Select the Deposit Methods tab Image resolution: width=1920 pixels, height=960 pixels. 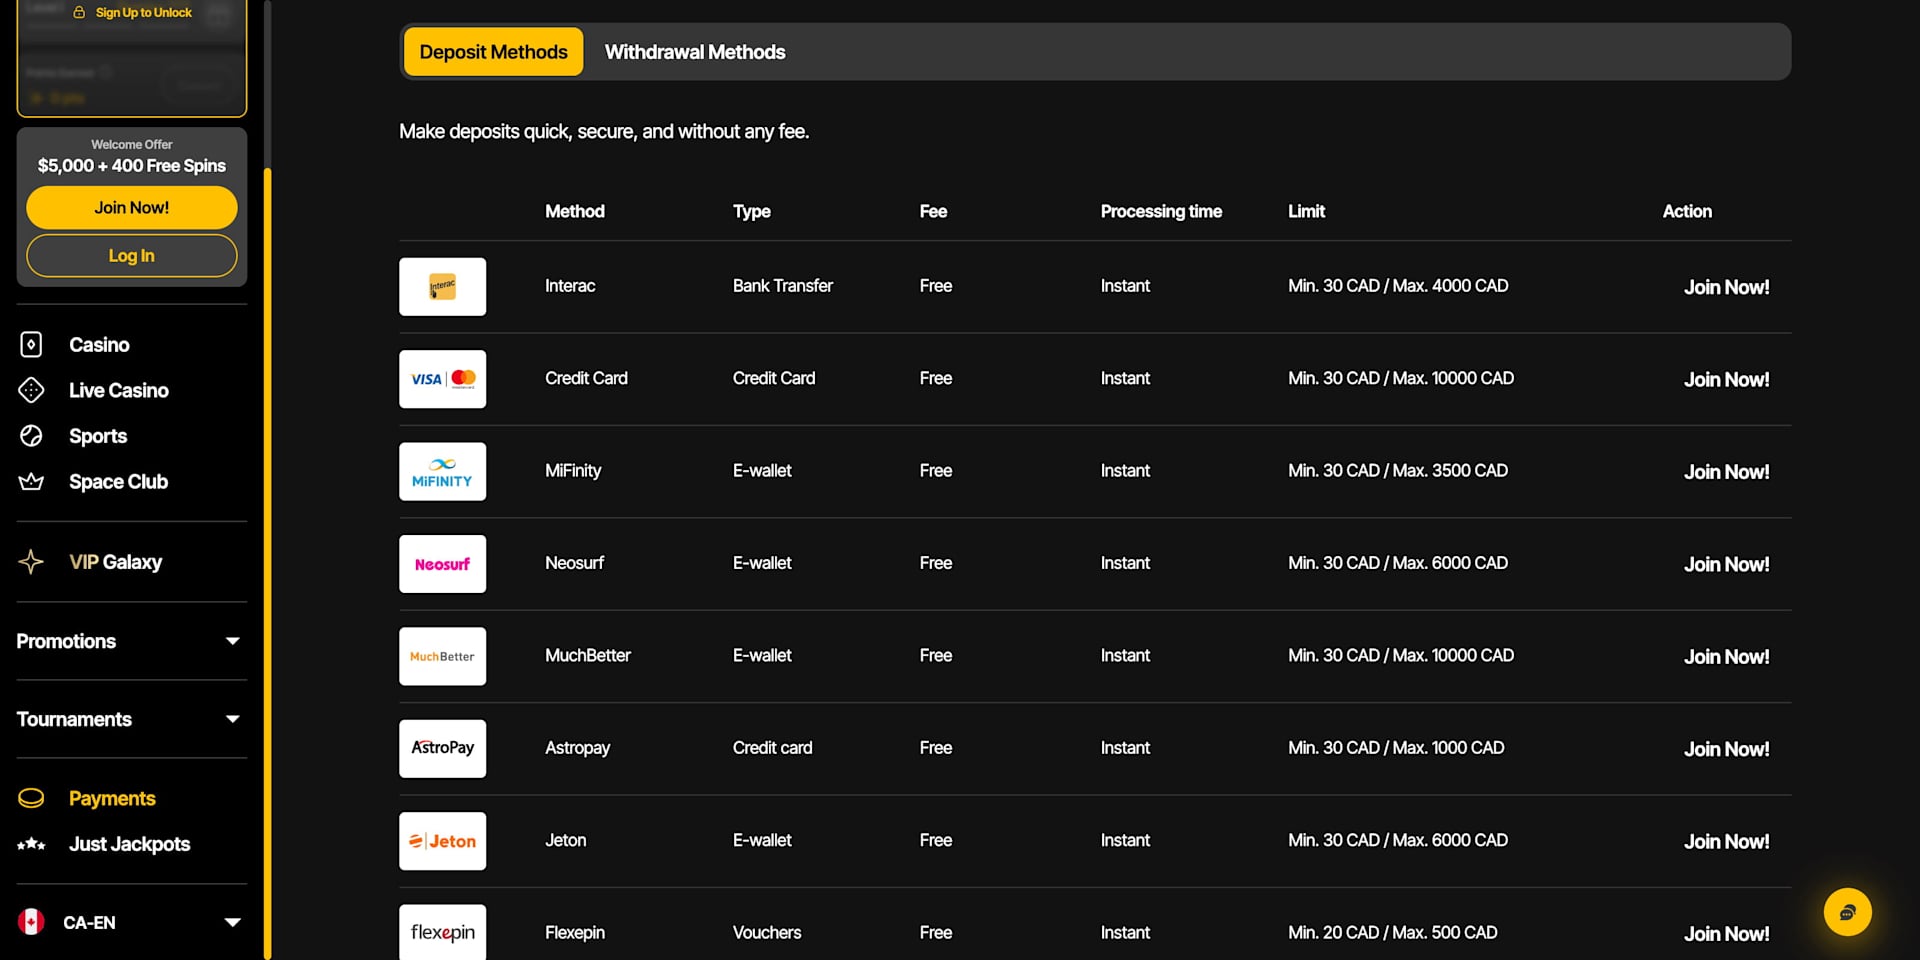coord(493,52)
